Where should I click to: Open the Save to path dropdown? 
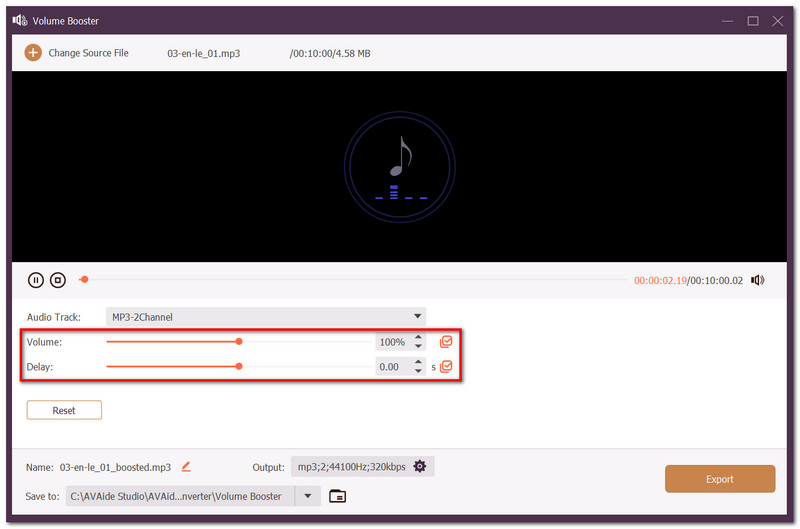coord(308,496)
